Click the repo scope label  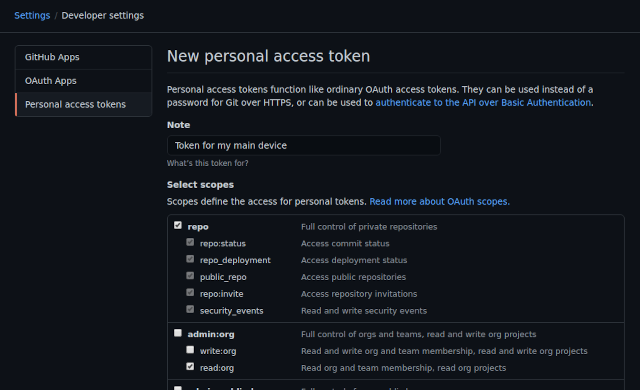point(198,227)
